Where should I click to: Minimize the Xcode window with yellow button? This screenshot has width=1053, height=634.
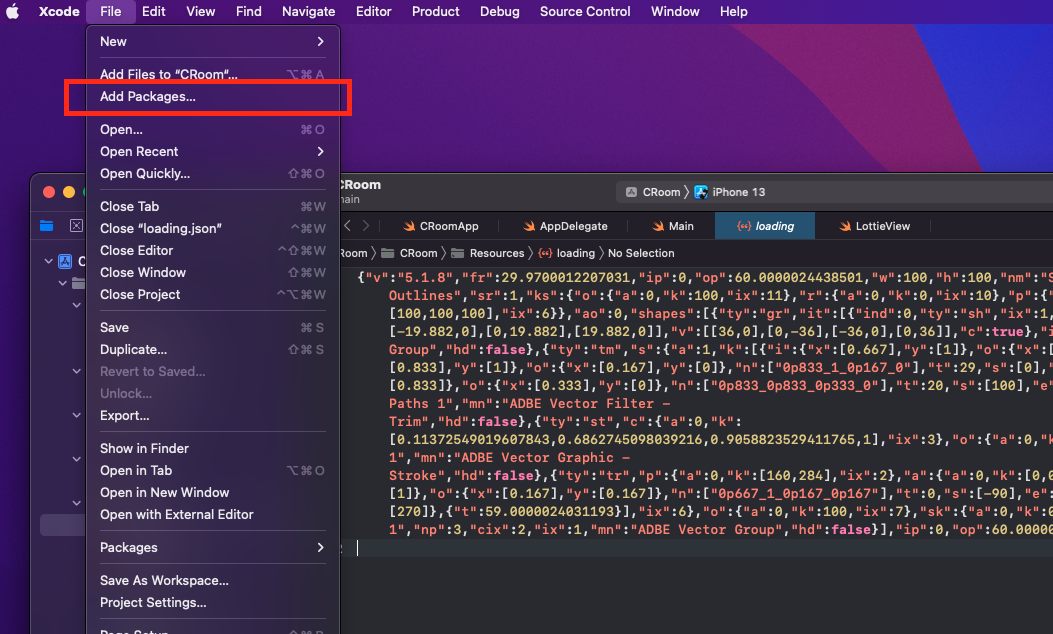tap(68, 192)
